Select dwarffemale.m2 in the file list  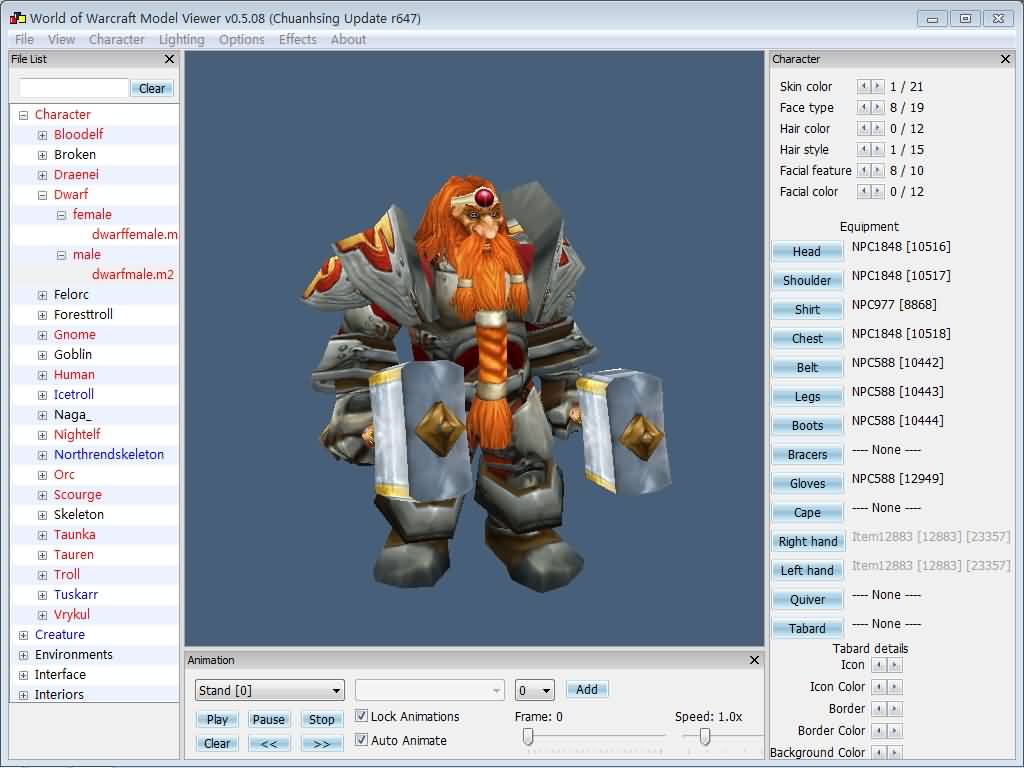click(x=135, y=234)
